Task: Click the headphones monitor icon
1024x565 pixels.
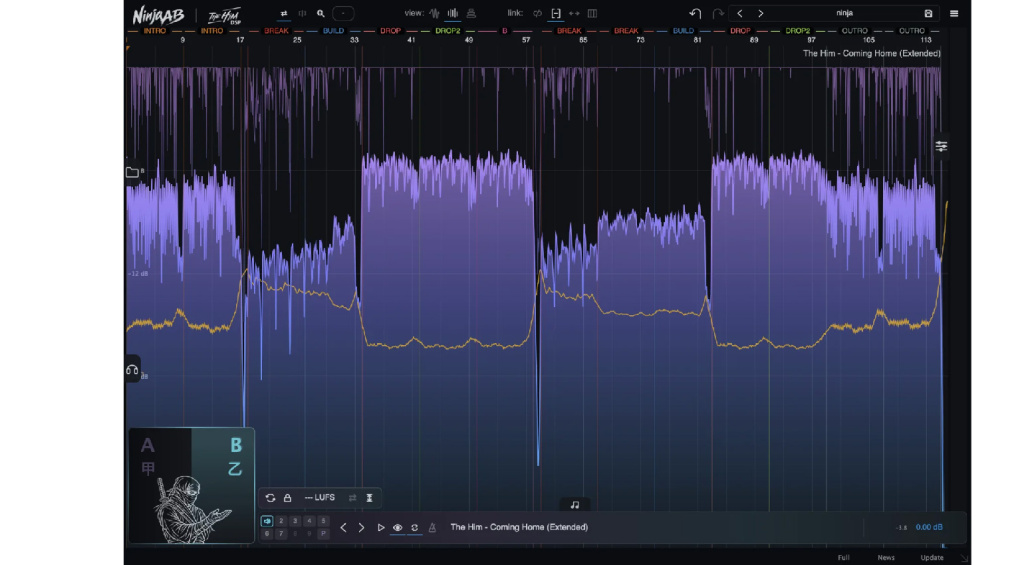Action: [x=132, y=370]
